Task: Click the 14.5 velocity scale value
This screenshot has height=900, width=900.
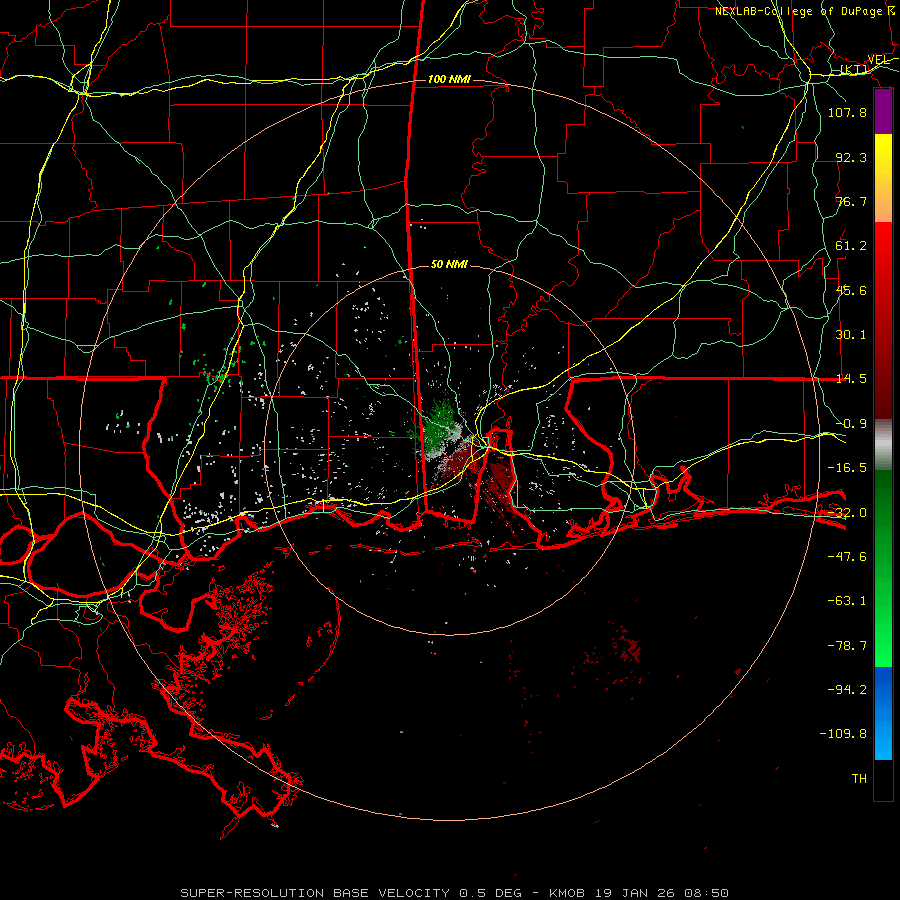Action: (851, 379)
